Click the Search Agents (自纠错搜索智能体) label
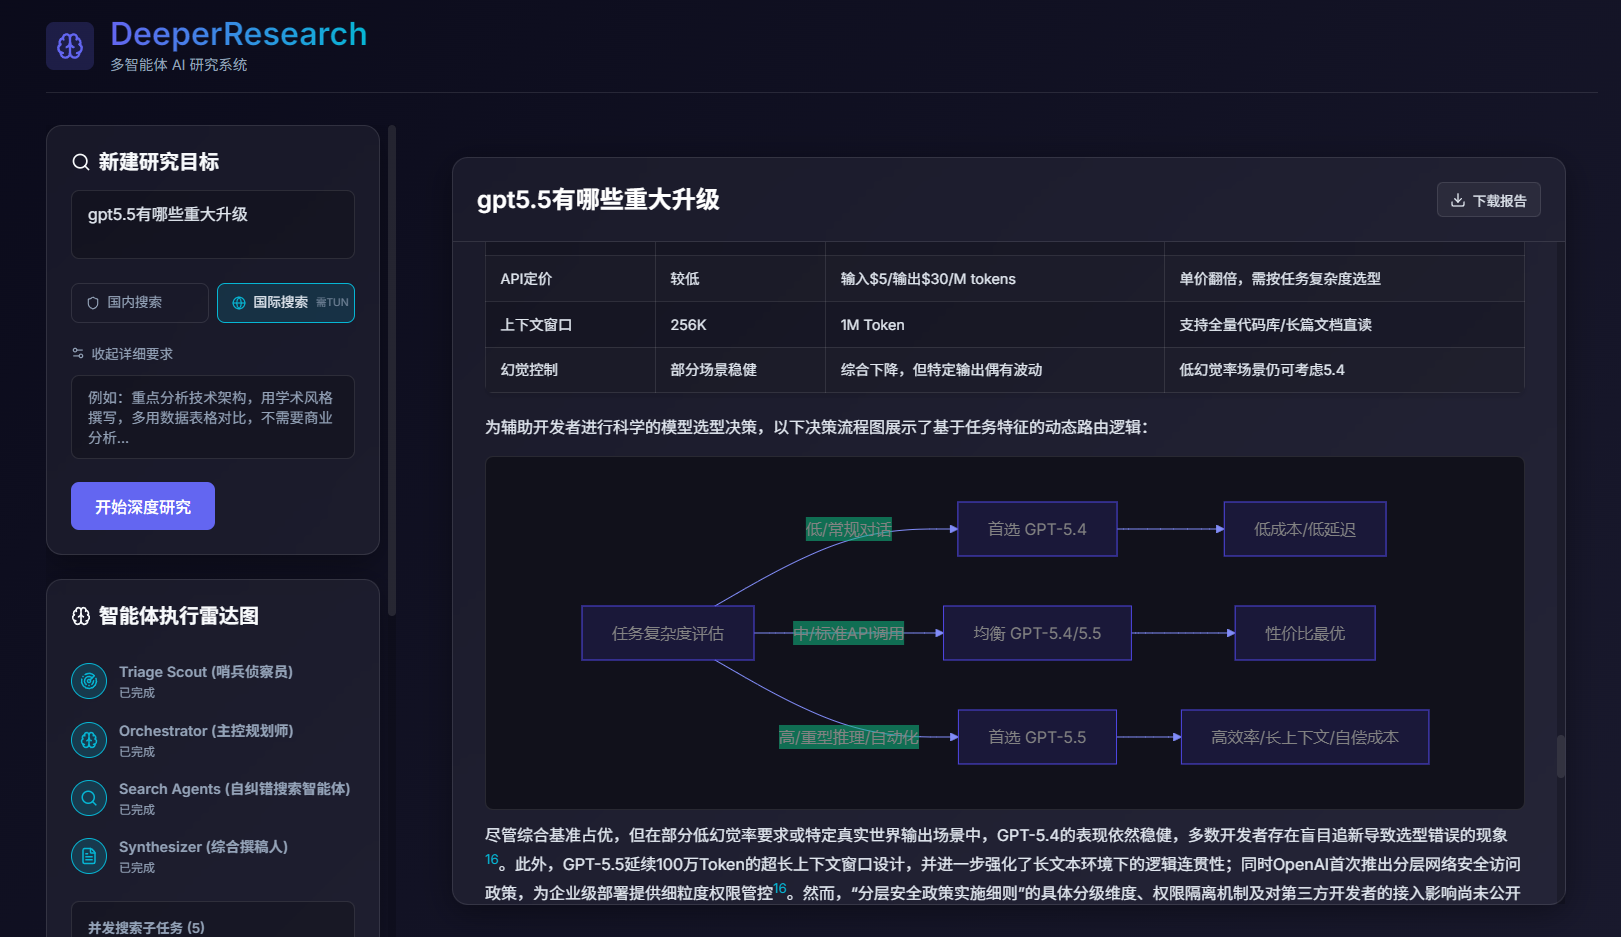This screenshot has height=937, width=1621. (235, 789)
